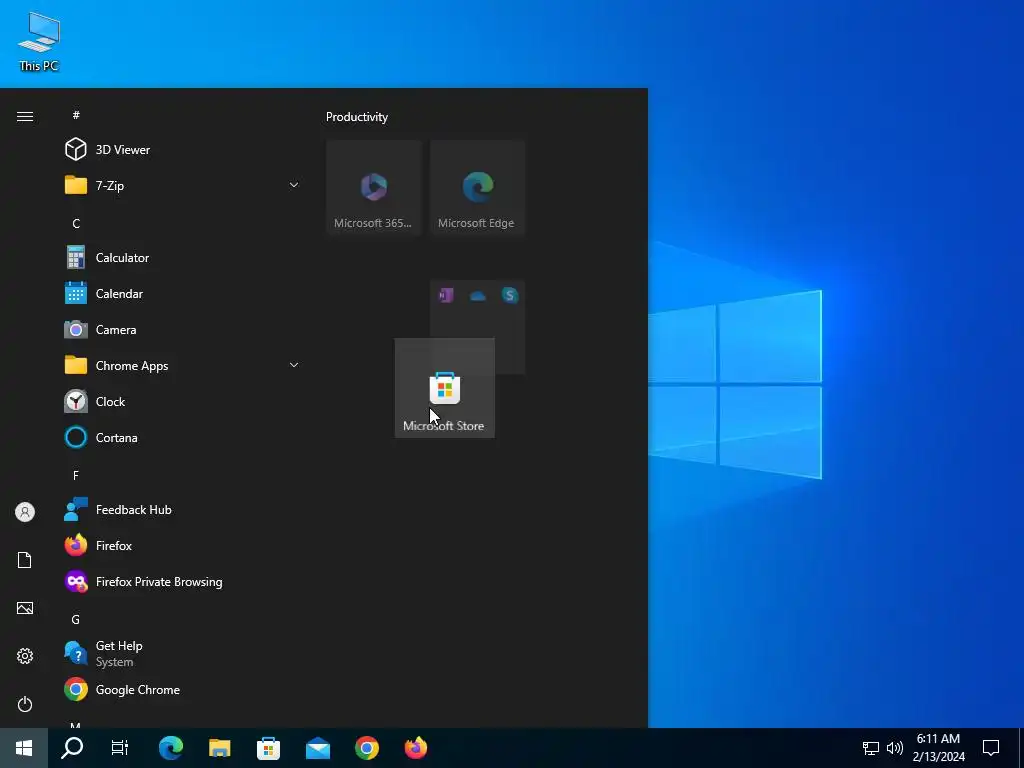Open Skype in the tile folder

coord(510,295)
